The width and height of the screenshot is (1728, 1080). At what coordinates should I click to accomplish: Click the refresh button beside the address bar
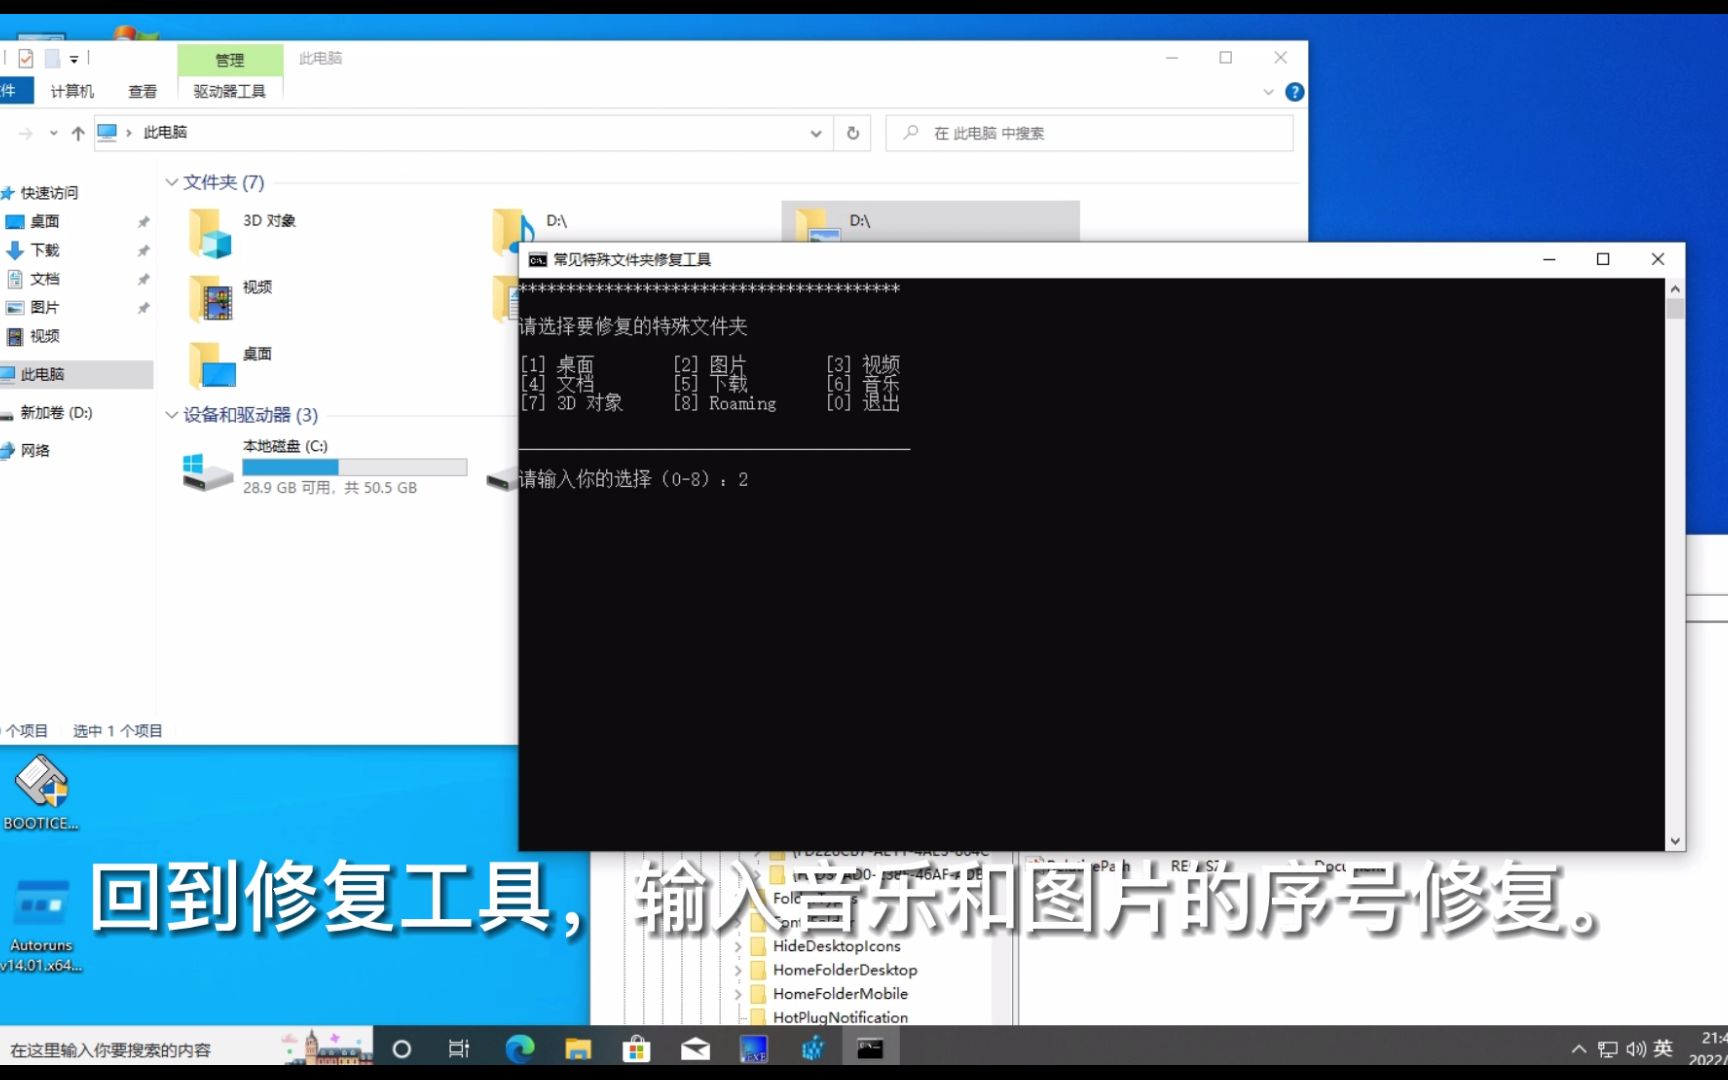coord(853,133)
